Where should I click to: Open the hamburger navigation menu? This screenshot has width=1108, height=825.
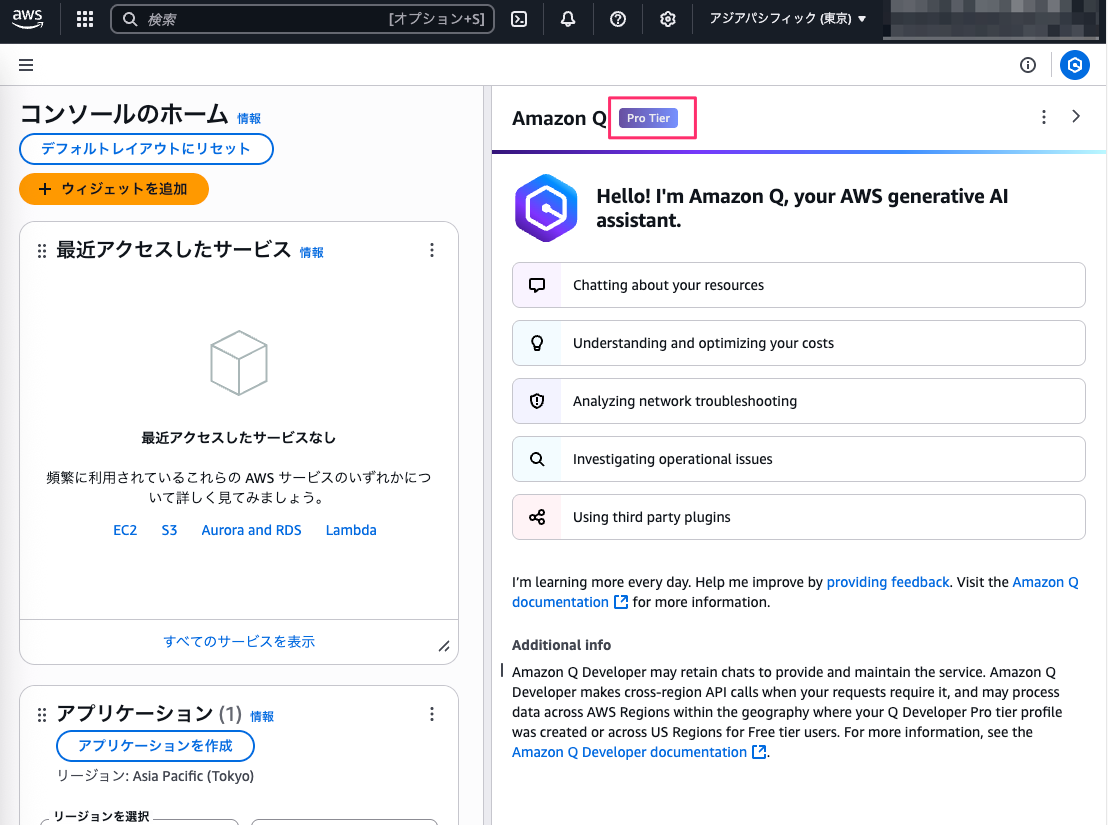(26, 65)
